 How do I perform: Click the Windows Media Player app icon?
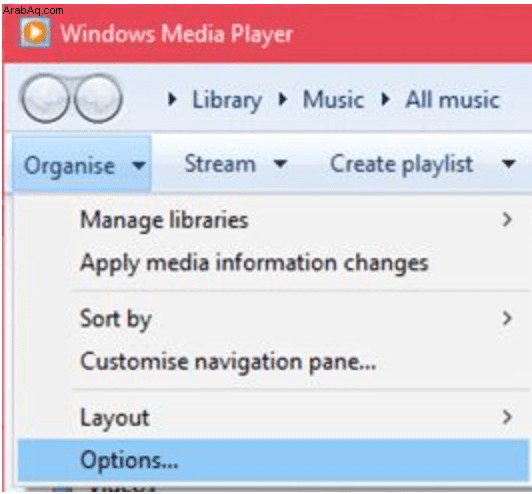tap(35, 33)
